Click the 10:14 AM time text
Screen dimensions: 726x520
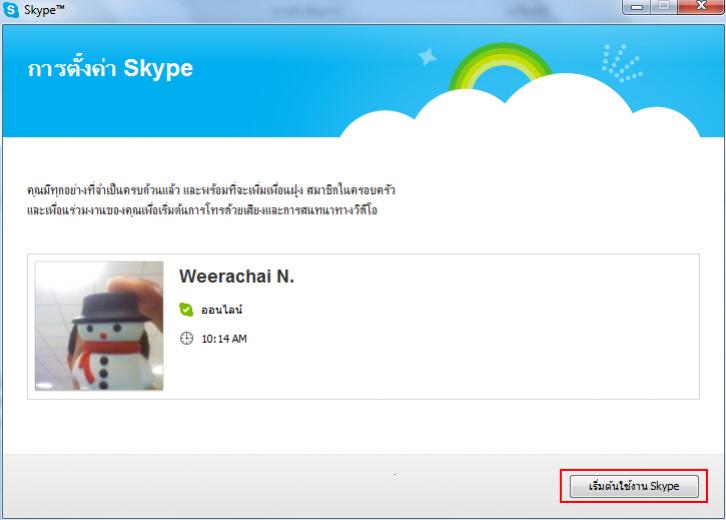[224, 339]
